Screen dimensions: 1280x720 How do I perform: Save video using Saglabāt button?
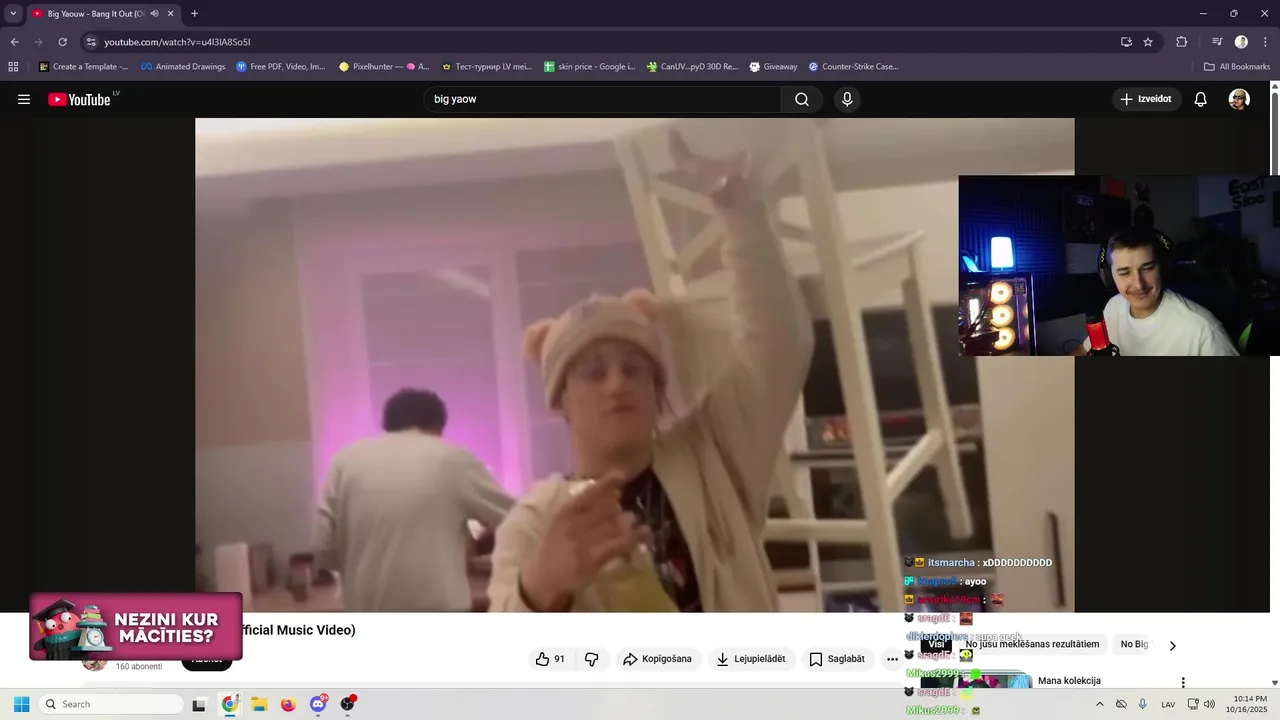[x=837, y=659]
